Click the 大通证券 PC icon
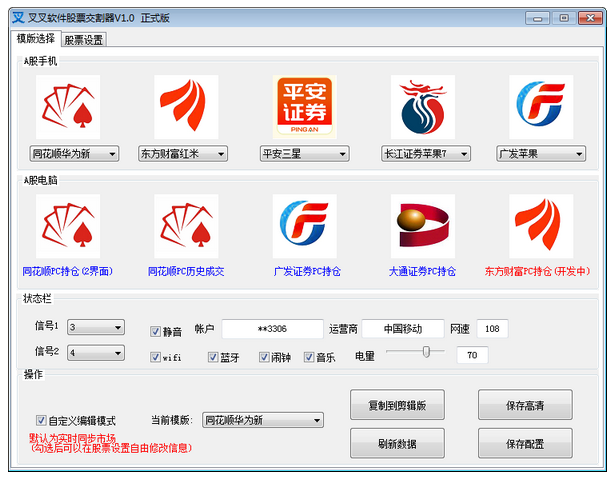 423,226
